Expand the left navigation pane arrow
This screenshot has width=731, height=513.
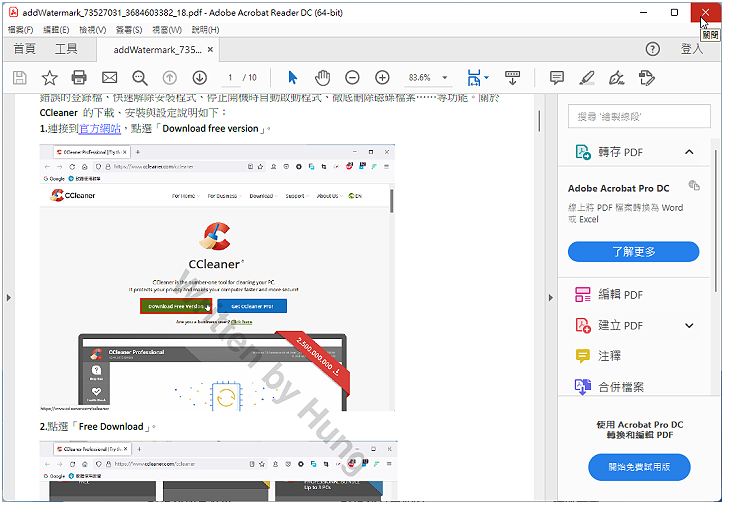8,297
